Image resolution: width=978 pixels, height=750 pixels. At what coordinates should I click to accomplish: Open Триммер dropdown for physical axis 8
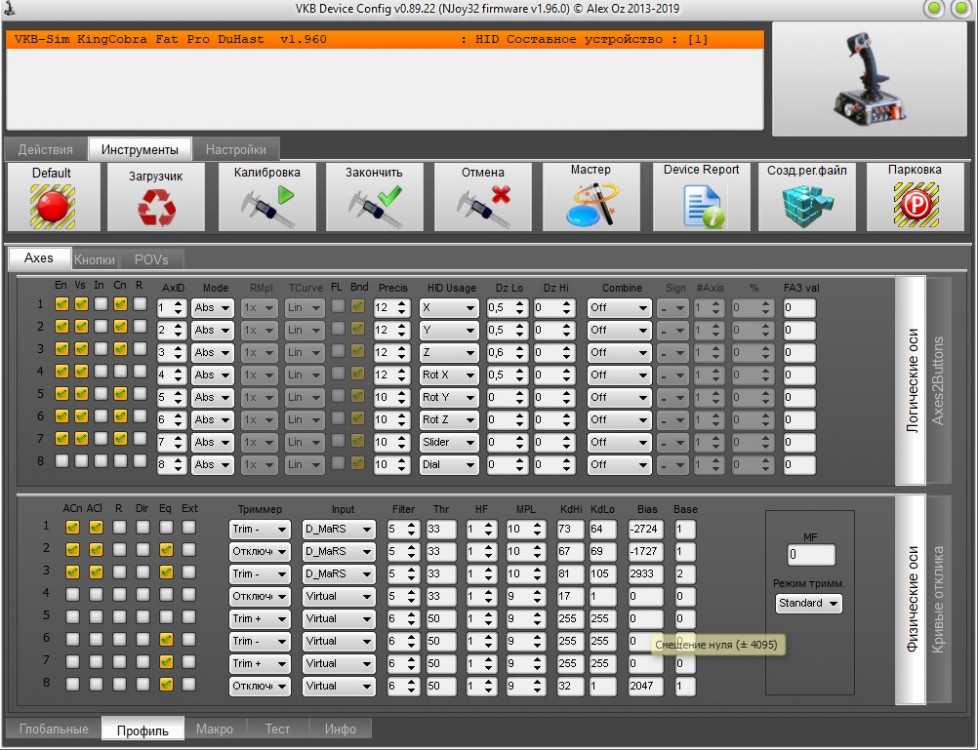click(x=259, y=686)
